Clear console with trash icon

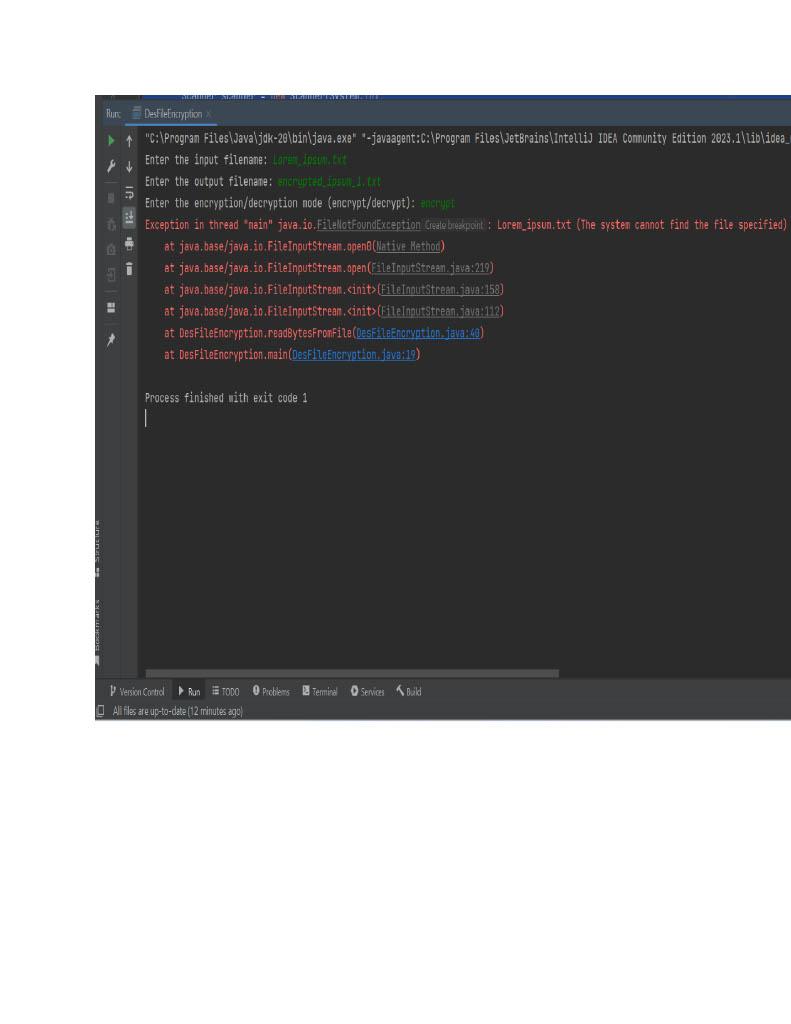coord(129,268)
